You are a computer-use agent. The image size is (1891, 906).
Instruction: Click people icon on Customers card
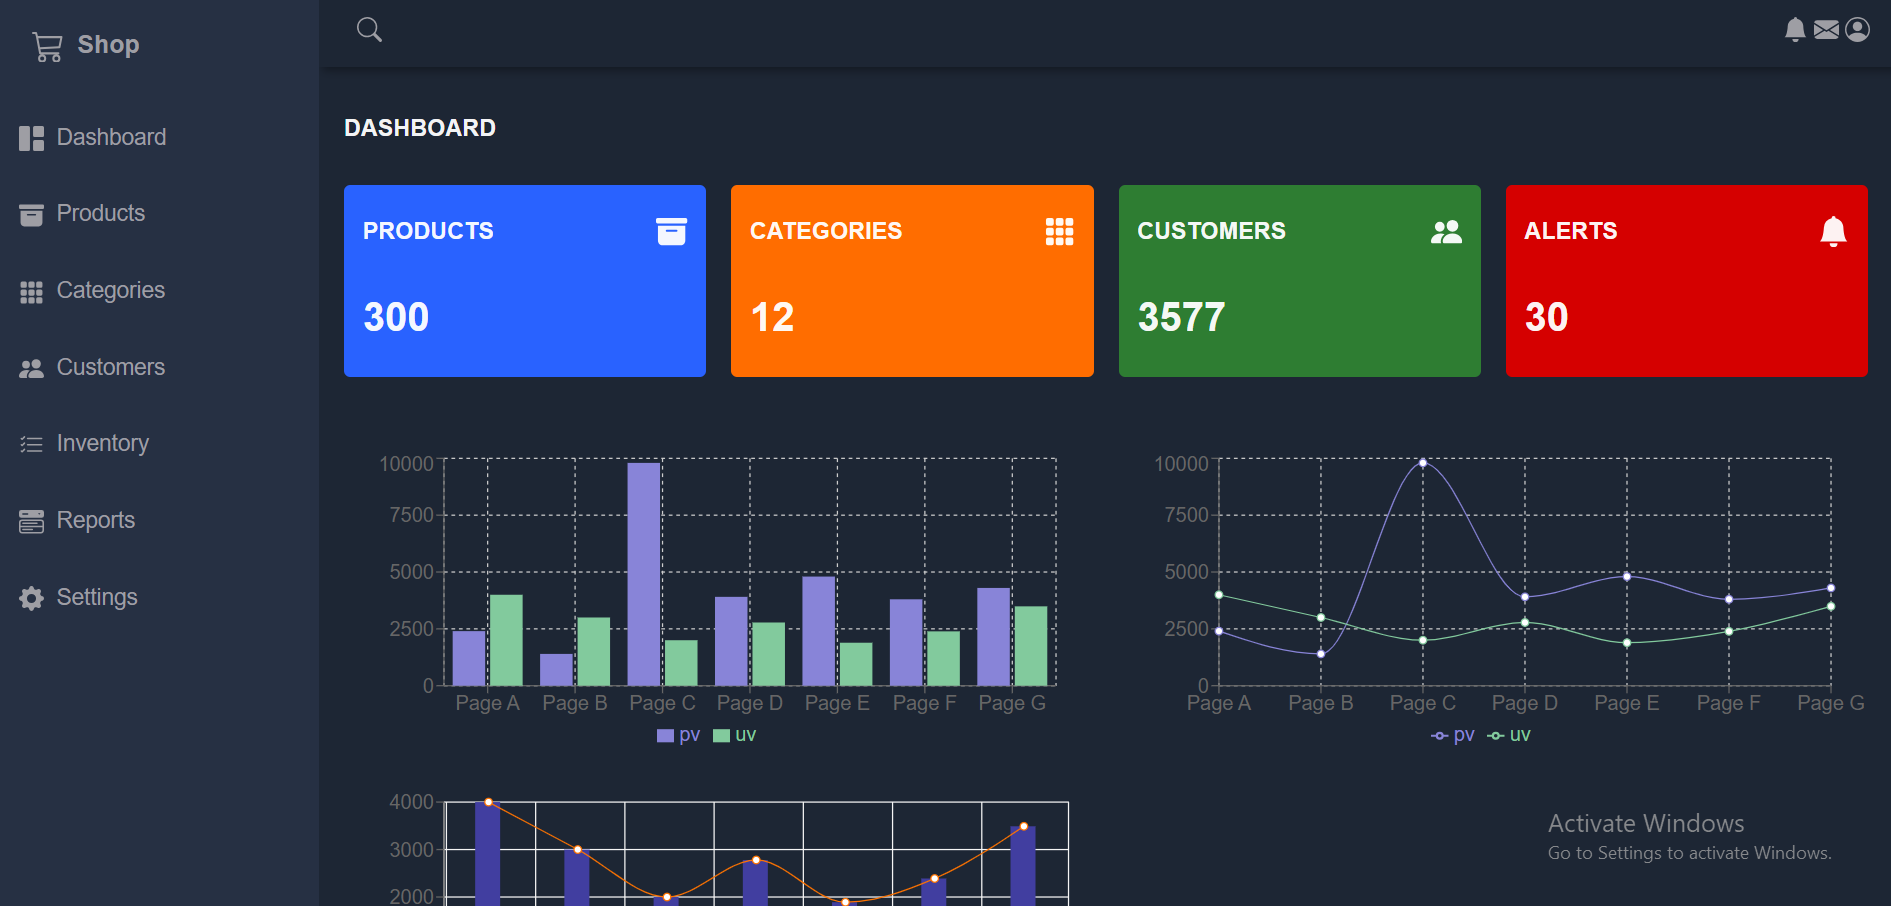click(x=1446, y=231)
